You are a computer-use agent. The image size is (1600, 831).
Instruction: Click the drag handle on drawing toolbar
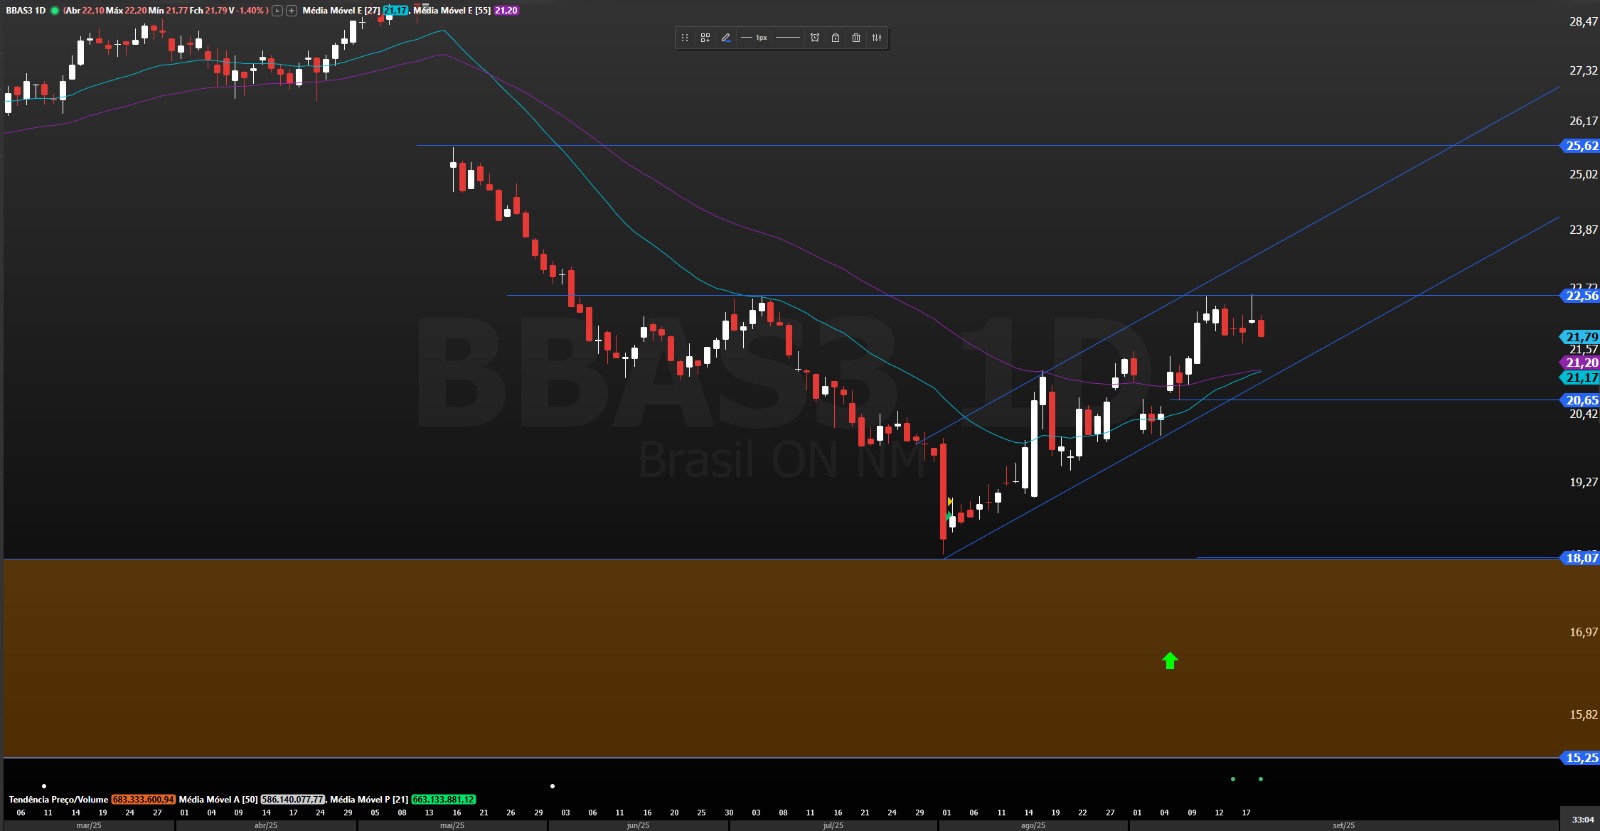[x=685, y=38]
